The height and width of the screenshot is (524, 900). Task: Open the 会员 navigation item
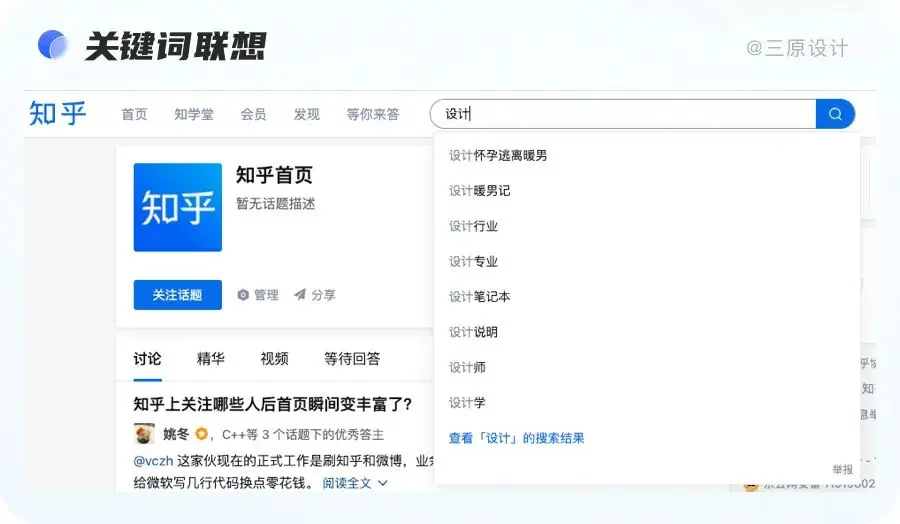[253, 114]
